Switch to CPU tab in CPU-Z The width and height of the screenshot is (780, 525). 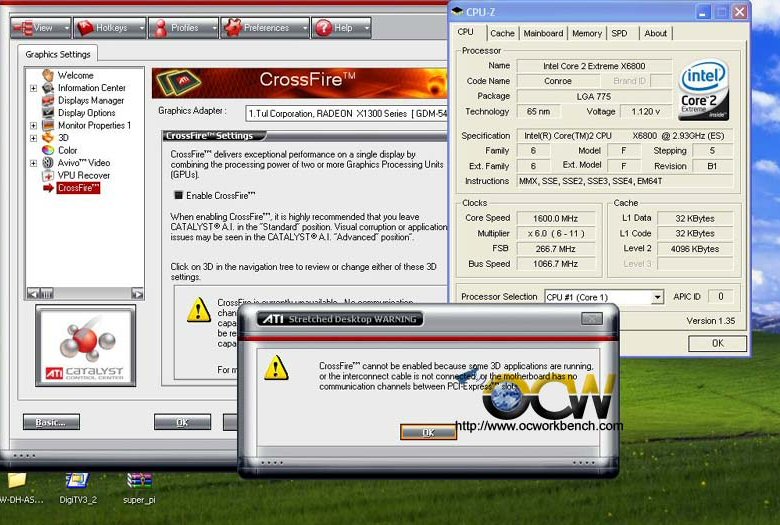[x=465, y=32]
